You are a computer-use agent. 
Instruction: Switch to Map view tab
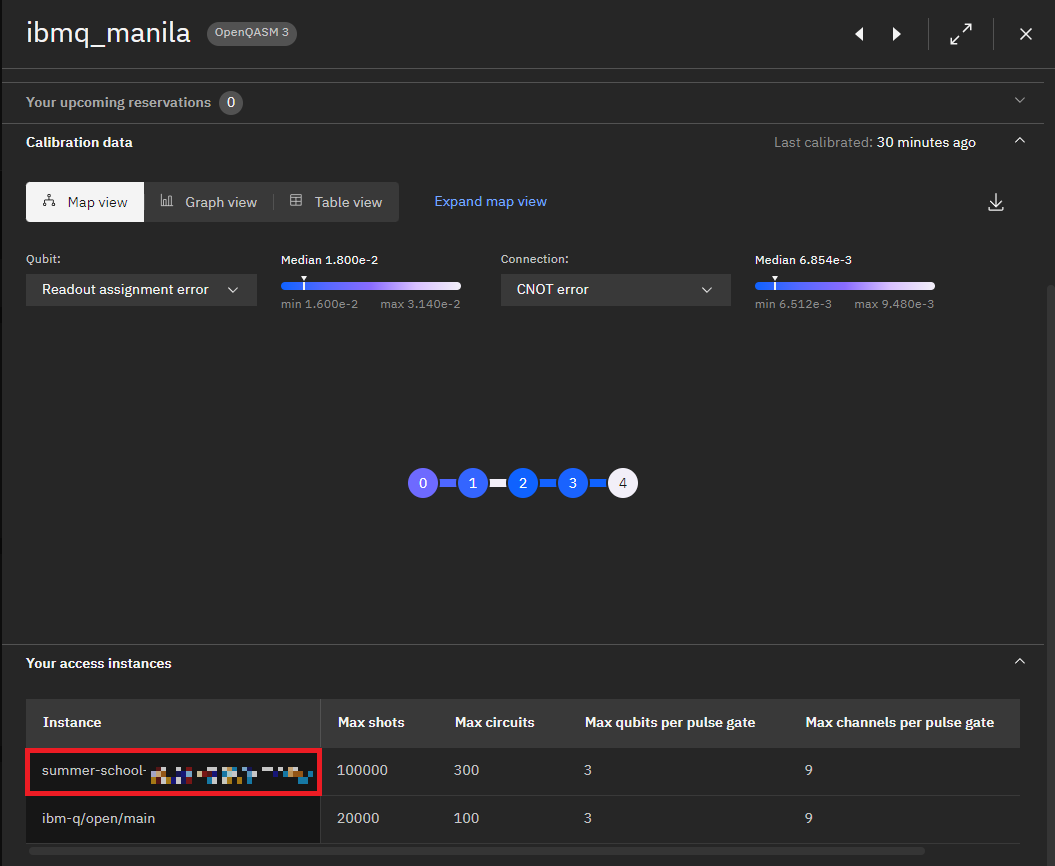pyautogui.click(x=85, y=202)
